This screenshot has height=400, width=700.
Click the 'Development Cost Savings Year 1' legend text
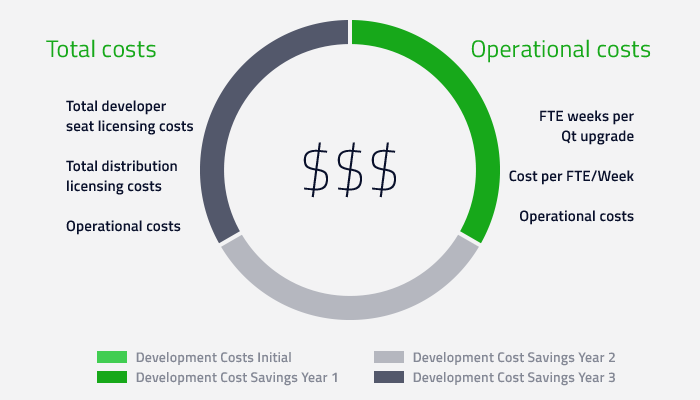click(x=236, y=377)
